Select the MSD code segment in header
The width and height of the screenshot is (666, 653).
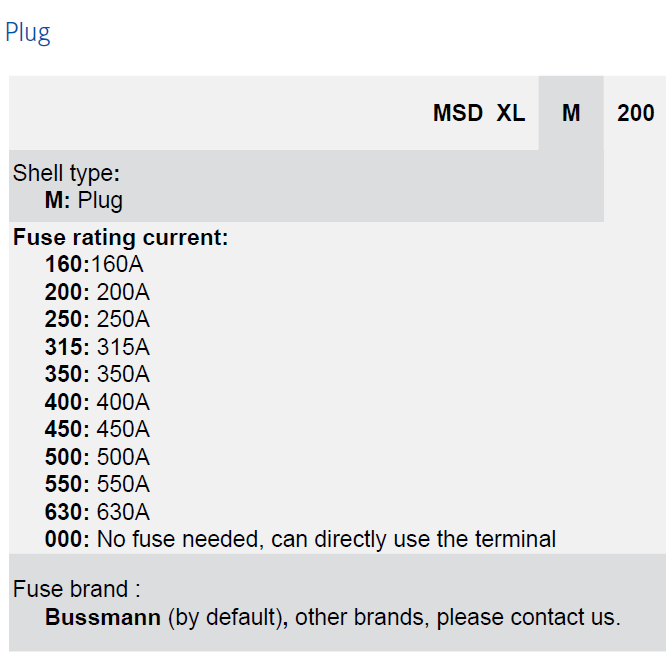[458, 113]
